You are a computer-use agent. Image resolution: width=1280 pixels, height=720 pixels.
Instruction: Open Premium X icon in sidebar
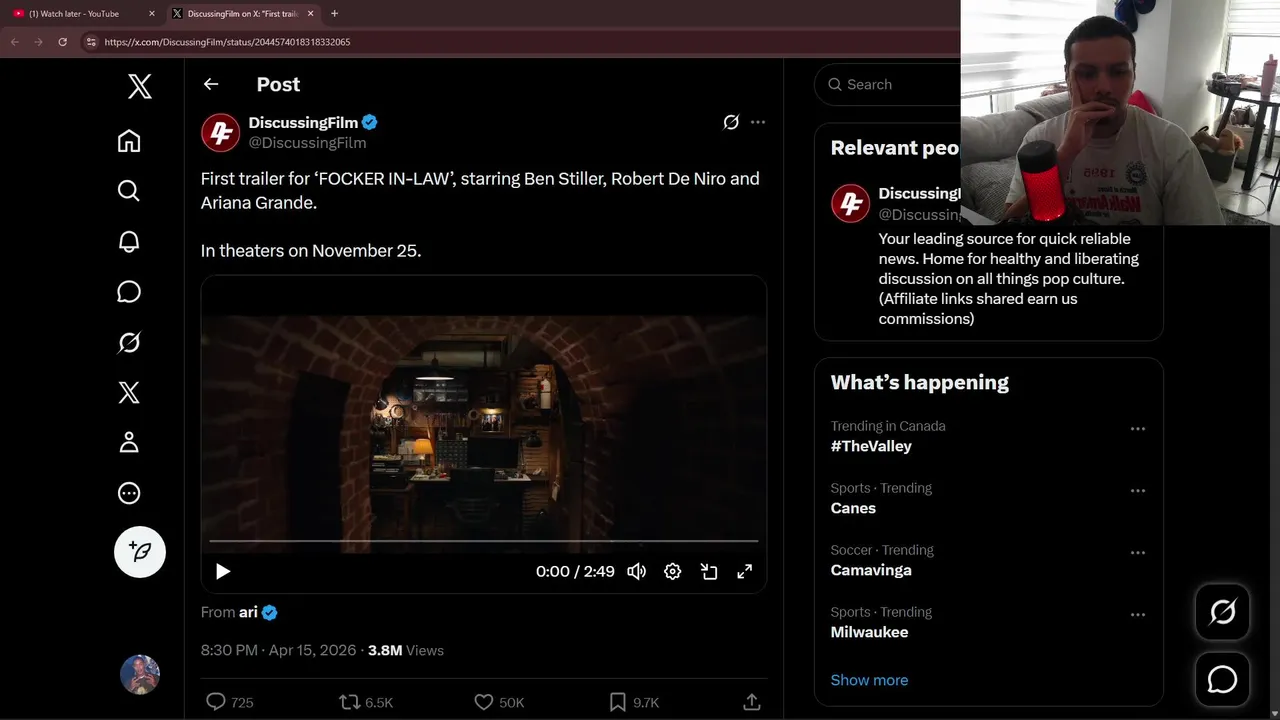click(129, 392)
